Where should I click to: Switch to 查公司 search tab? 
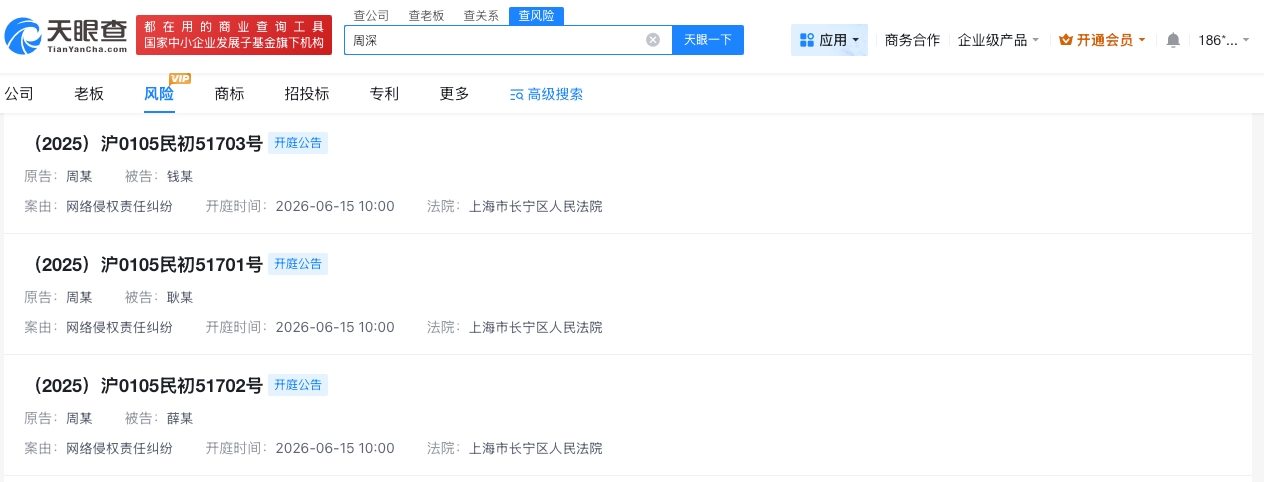coord(372,15)
